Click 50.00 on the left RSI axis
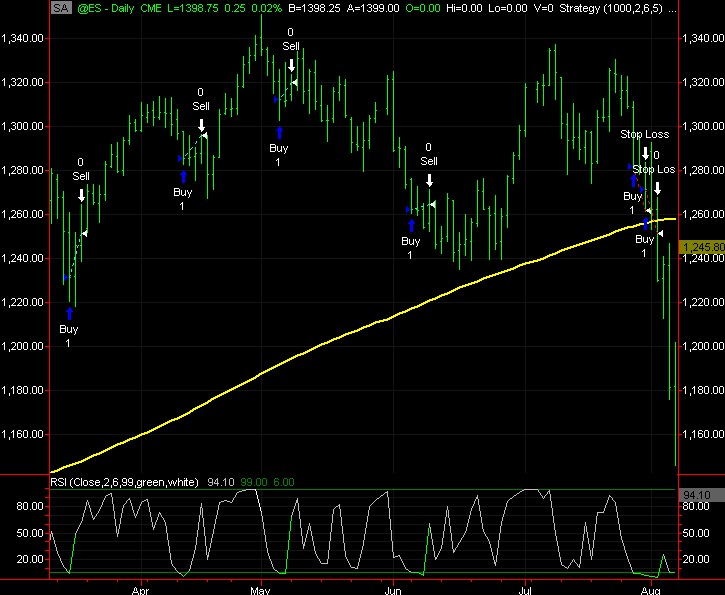Image resolution: width=725 pixels, height=595 pixels. [x=30, y=533]
